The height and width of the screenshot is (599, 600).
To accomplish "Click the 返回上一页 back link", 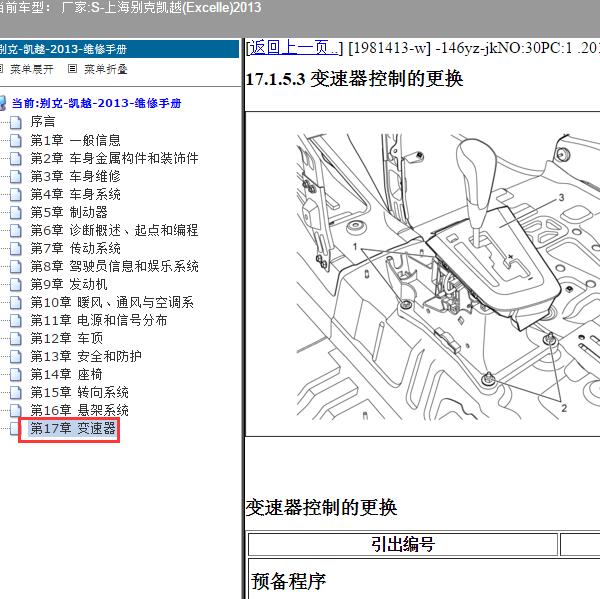I will click(293, 48).
